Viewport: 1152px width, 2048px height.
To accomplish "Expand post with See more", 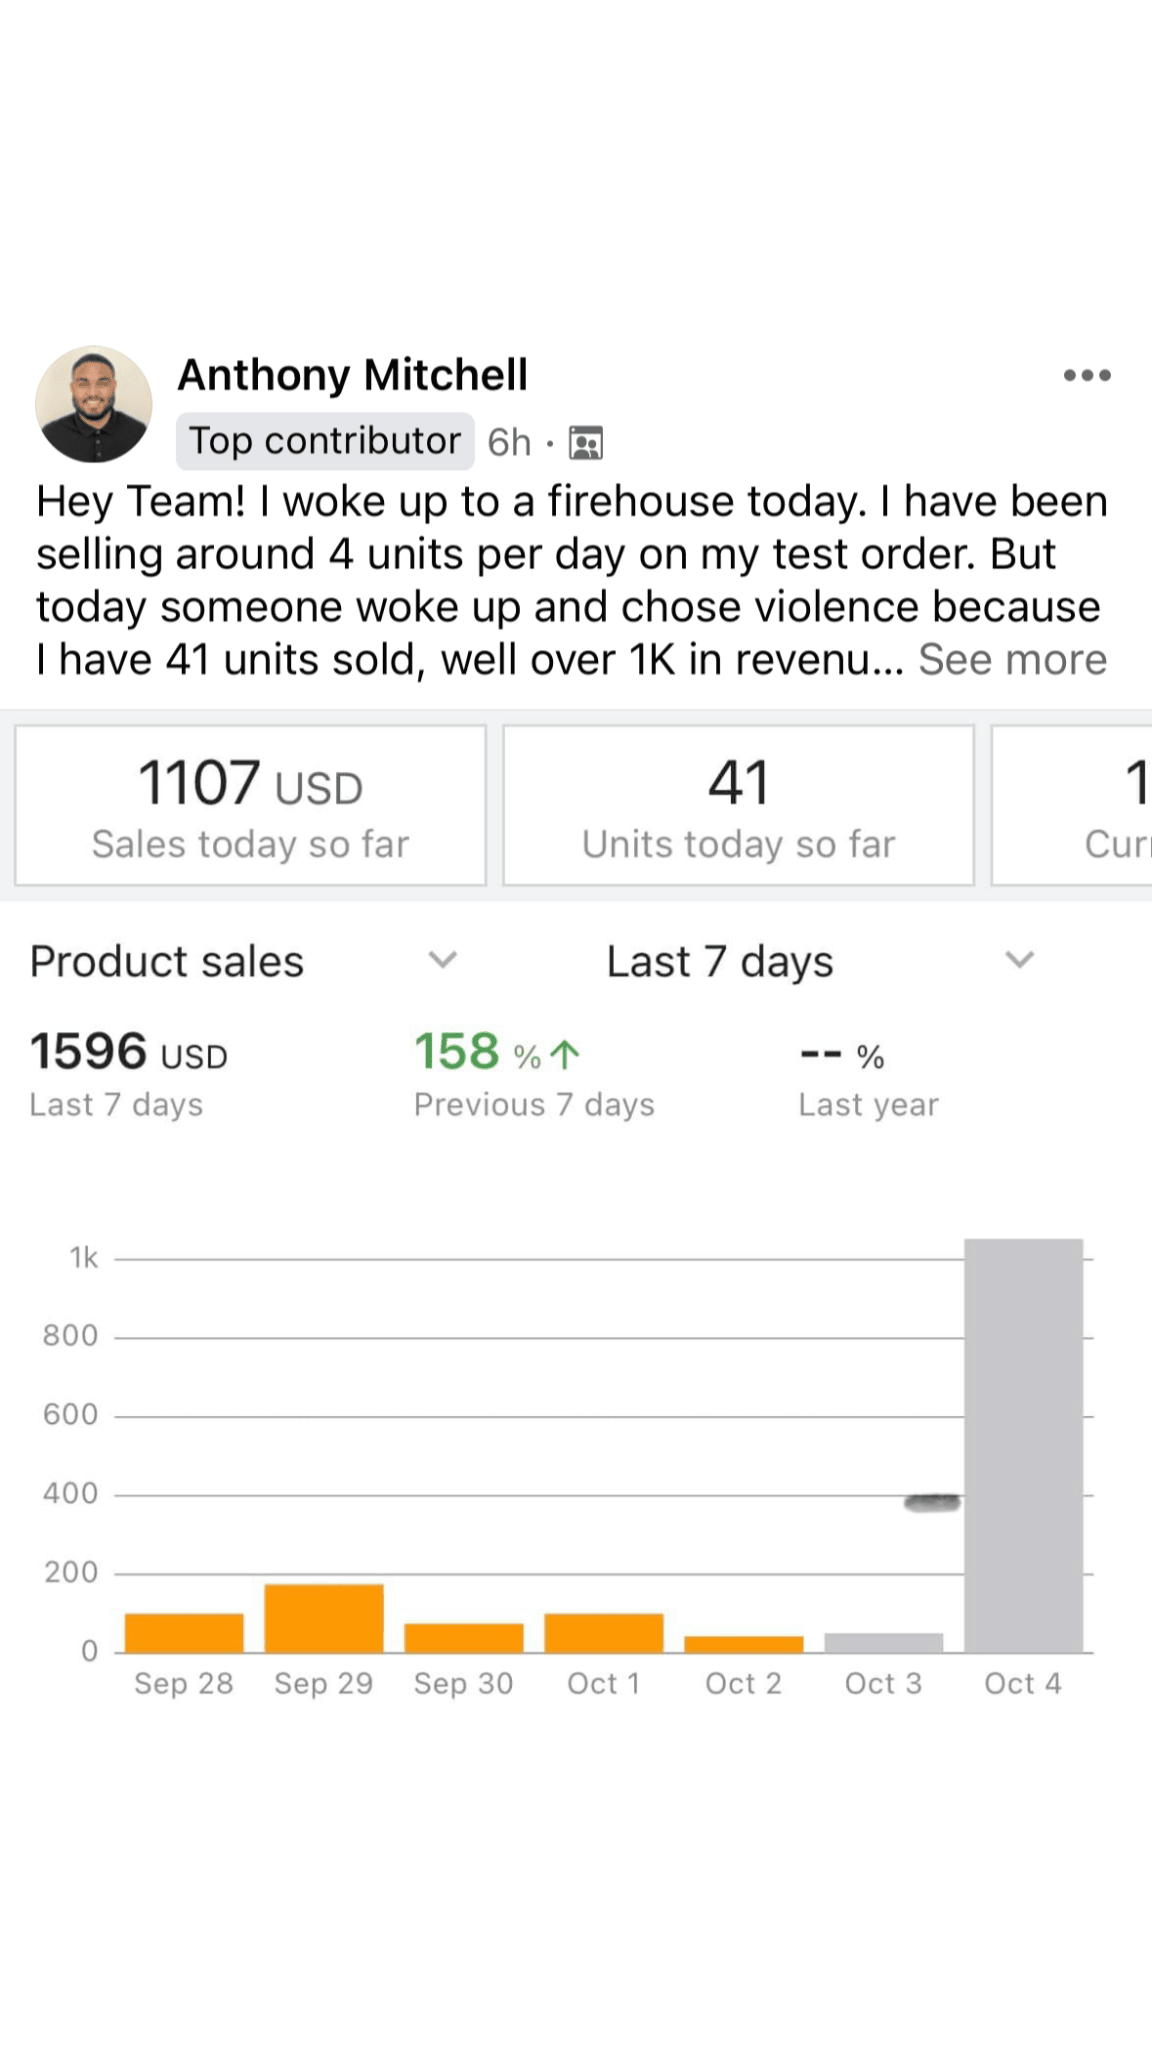I will point(1012,660).
